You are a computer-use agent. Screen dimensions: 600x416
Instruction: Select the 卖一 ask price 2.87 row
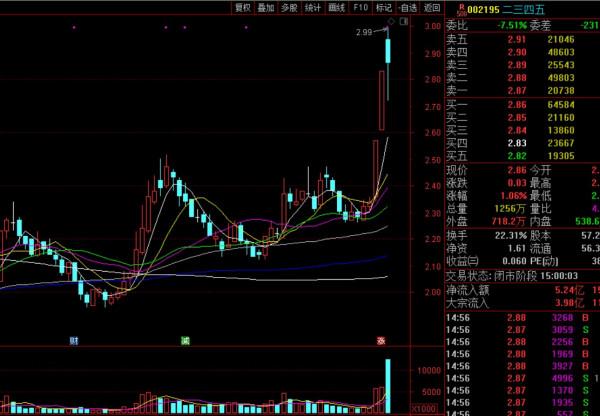click(520, 90)
